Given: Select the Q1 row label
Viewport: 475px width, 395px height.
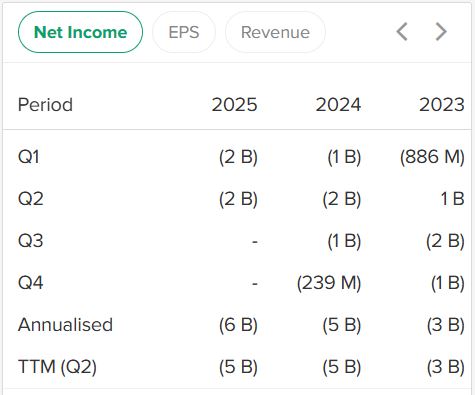Looking at the screenshot, I should pos(29,157).
